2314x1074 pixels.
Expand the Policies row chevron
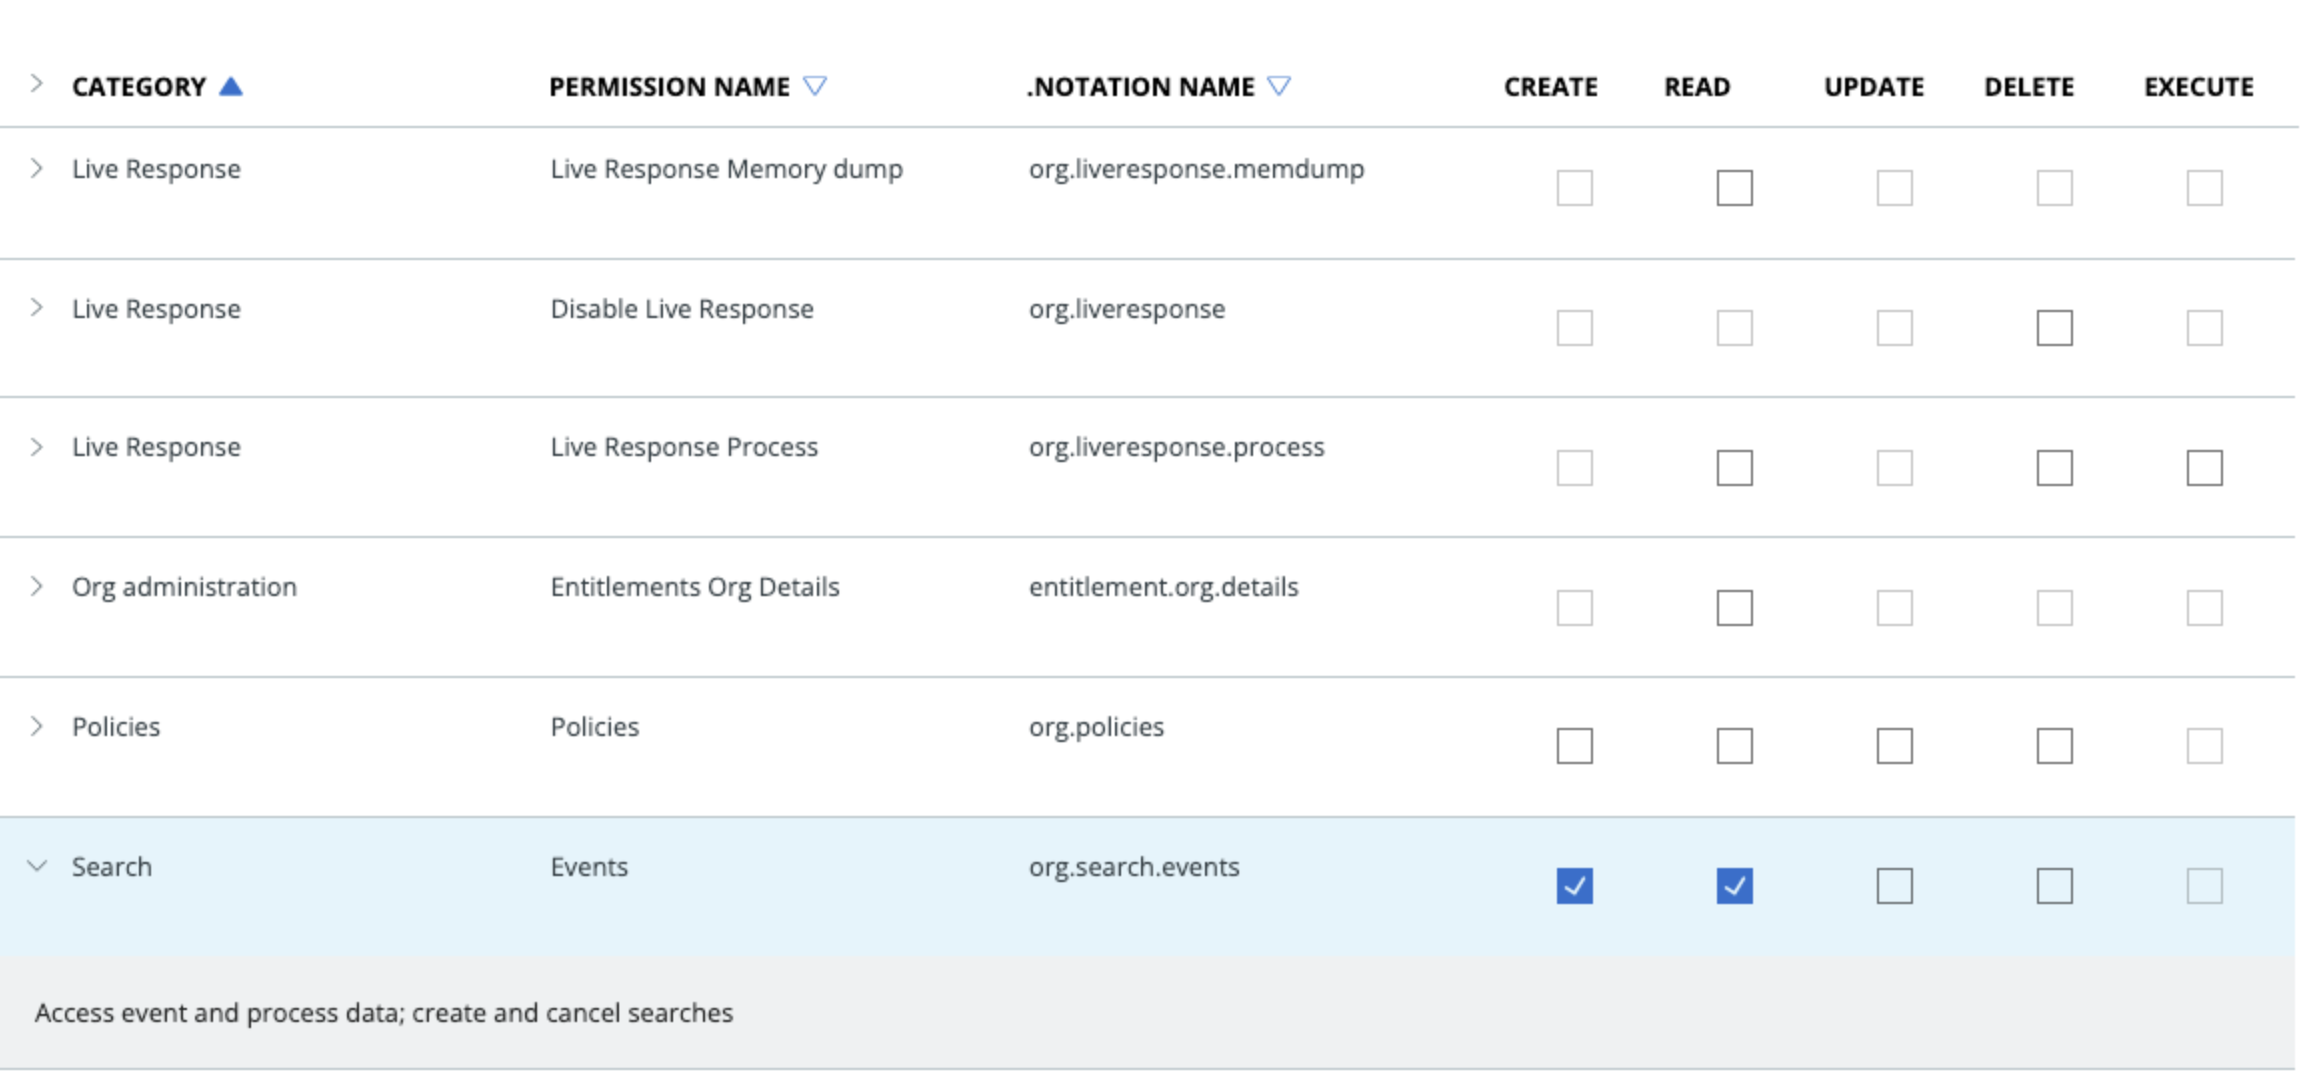click(x=37, y=727)
